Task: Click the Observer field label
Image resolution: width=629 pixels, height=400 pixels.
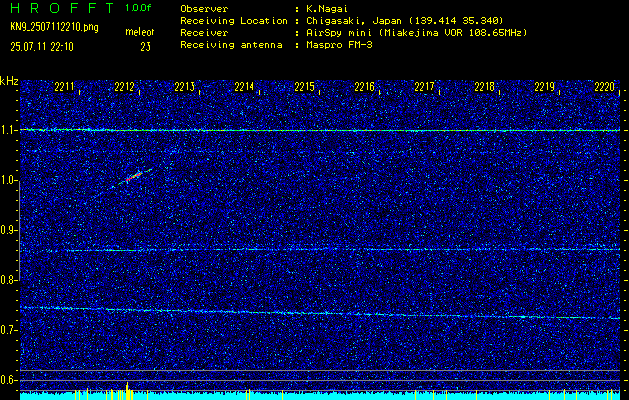Action: (204, 9)
